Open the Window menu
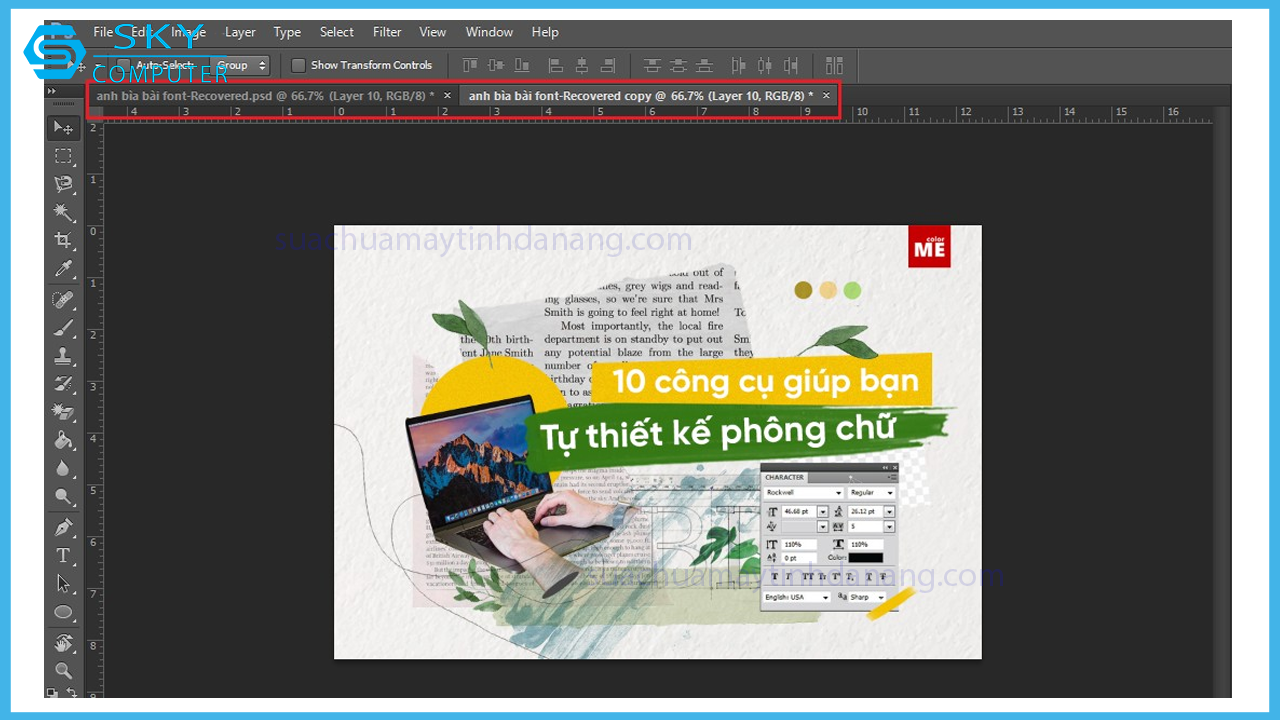Screen dimensions: 1280x720 pyautogui.click(x=489, y=32)
